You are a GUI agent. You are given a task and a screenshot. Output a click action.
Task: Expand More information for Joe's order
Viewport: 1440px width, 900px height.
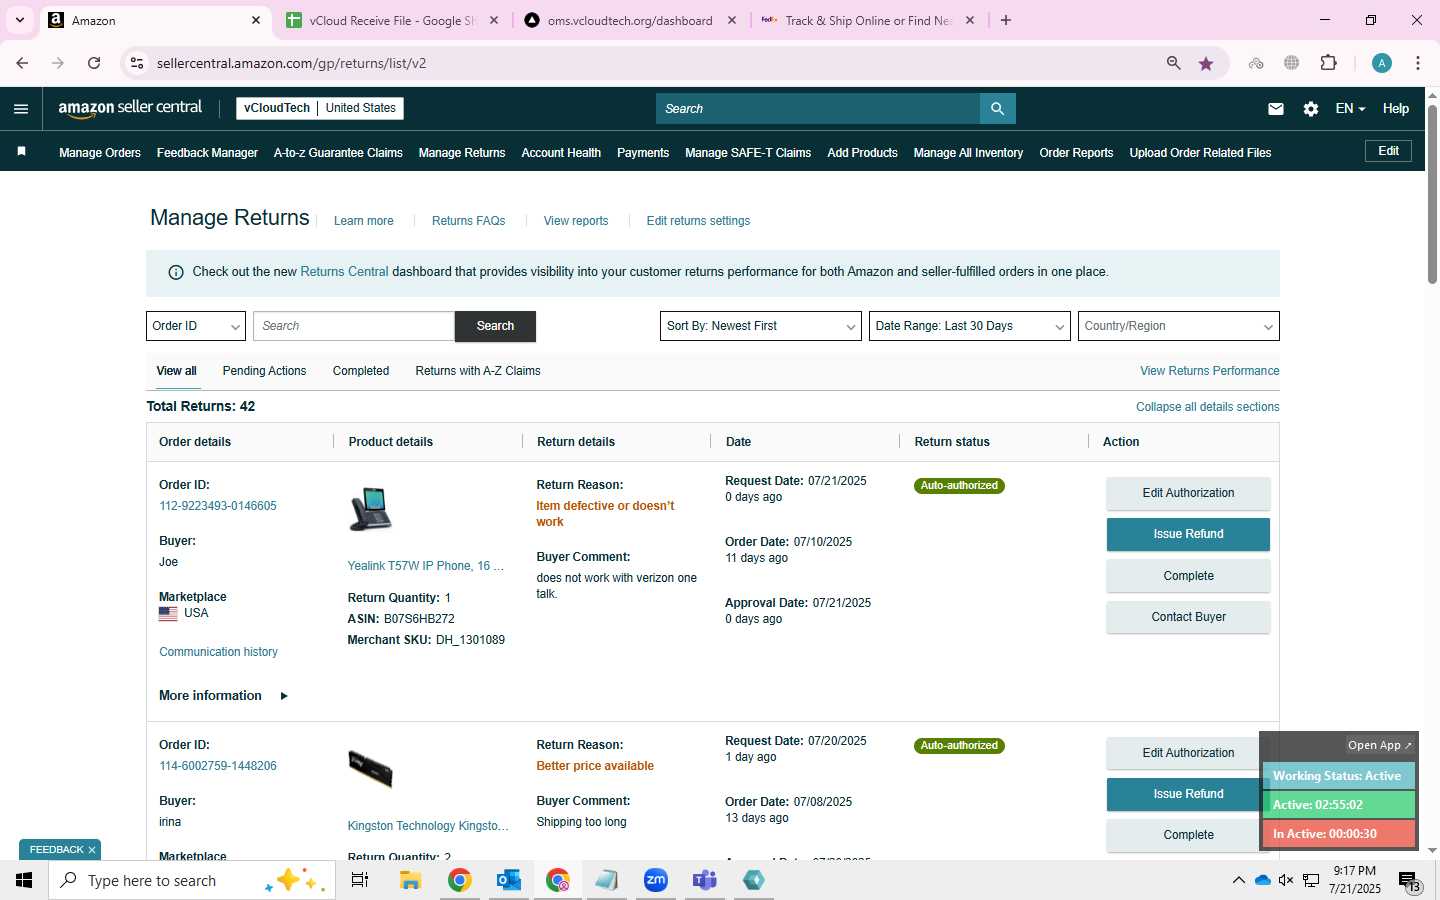[x=223, y=696]
